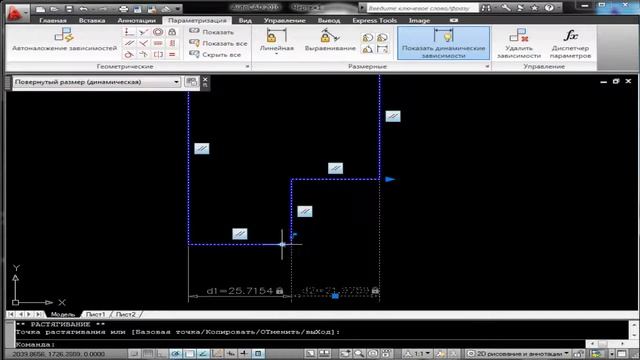640x360 pixels.
Task: Click Удалить зависимости button
Action: click(519, 44)
